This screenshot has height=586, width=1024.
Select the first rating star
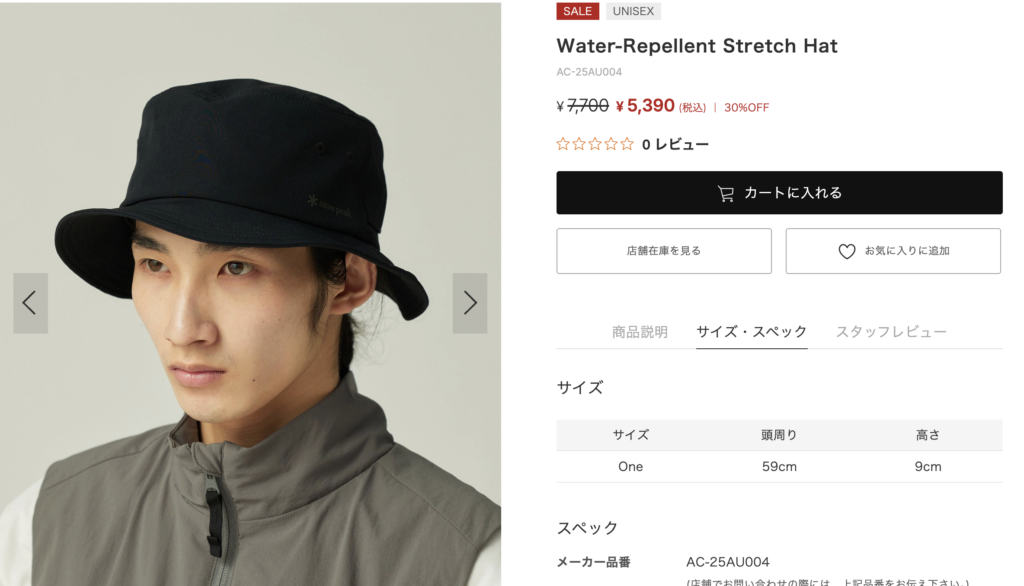[x=563, y=144]
